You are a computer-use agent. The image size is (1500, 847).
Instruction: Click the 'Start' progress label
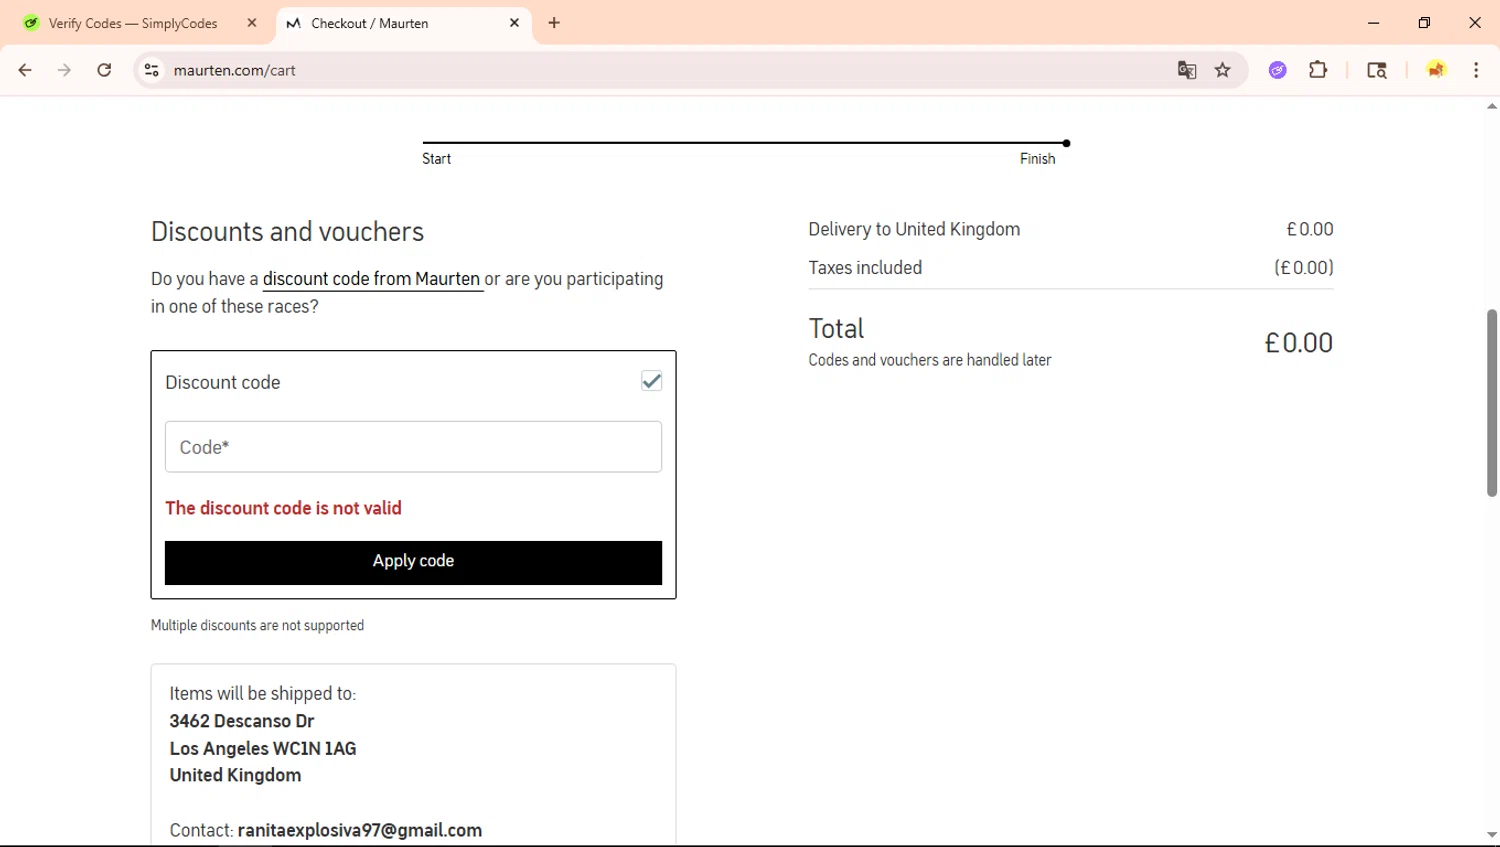(436, 159)
